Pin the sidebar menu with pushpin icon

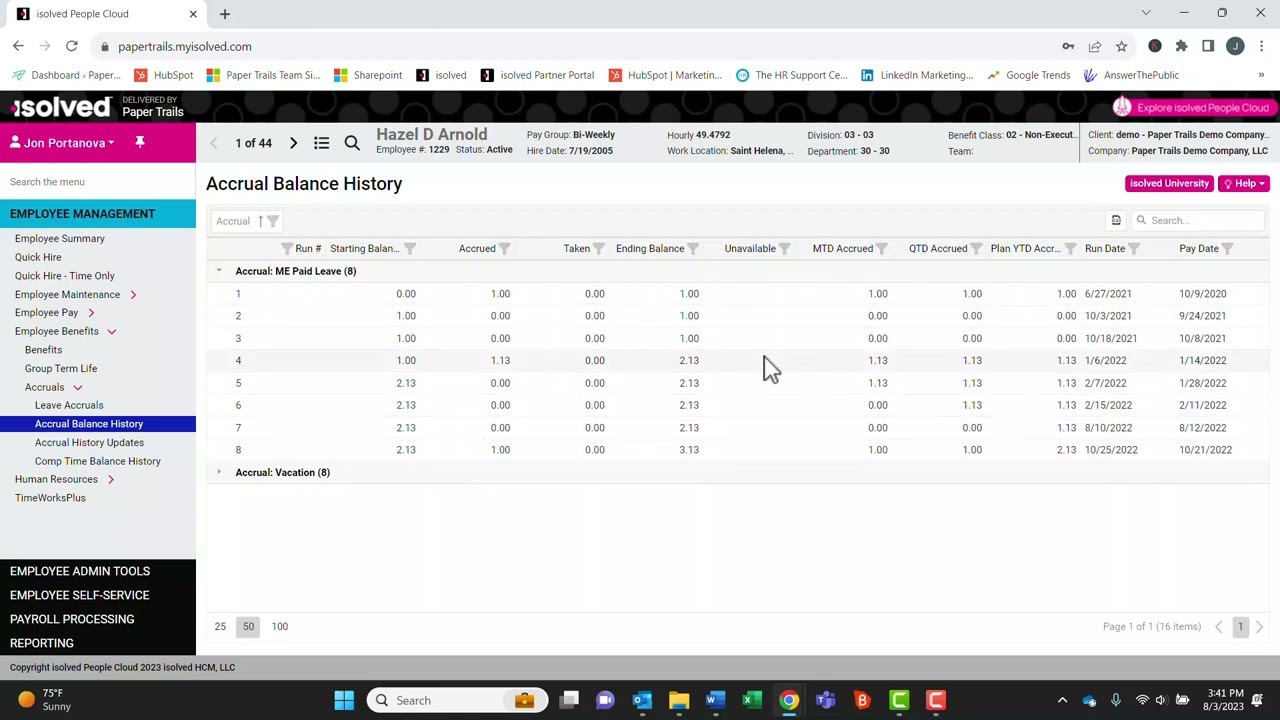coord(140,143)
